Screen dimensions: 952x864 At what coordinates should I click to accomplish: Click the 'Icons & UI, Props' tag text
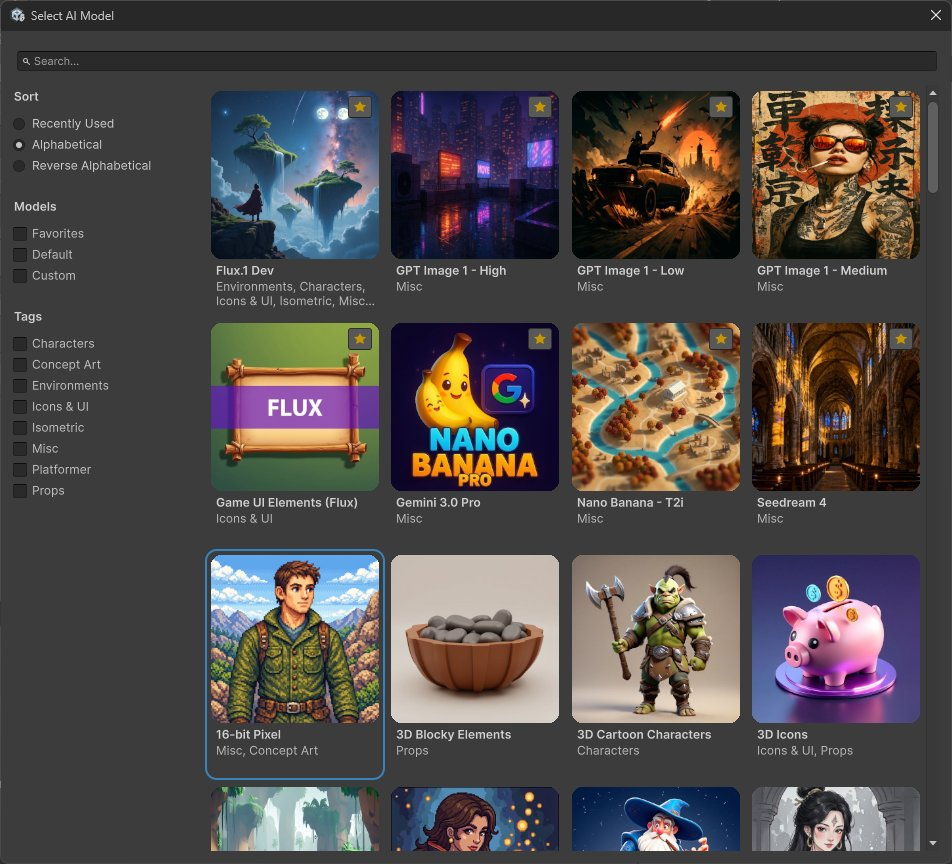coord(805,750)
